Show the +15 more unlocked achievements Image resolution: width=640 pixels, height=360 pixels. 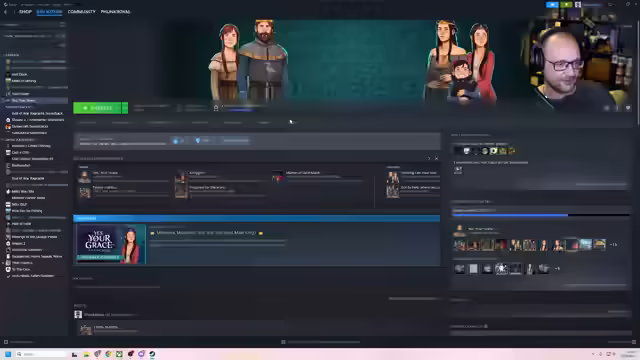coord(613,244)
